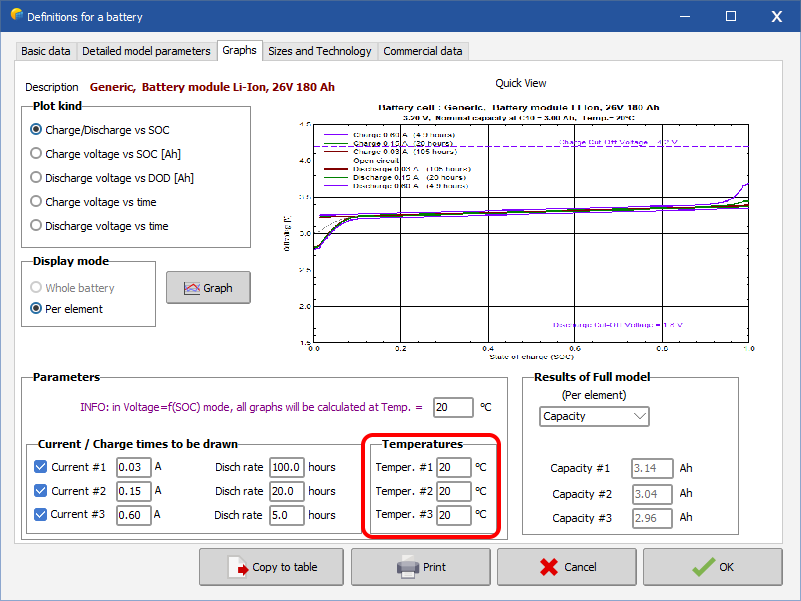Click the Current #1 value field 0.03
This screenshot has width=801, height=601.
pos(134,467)
